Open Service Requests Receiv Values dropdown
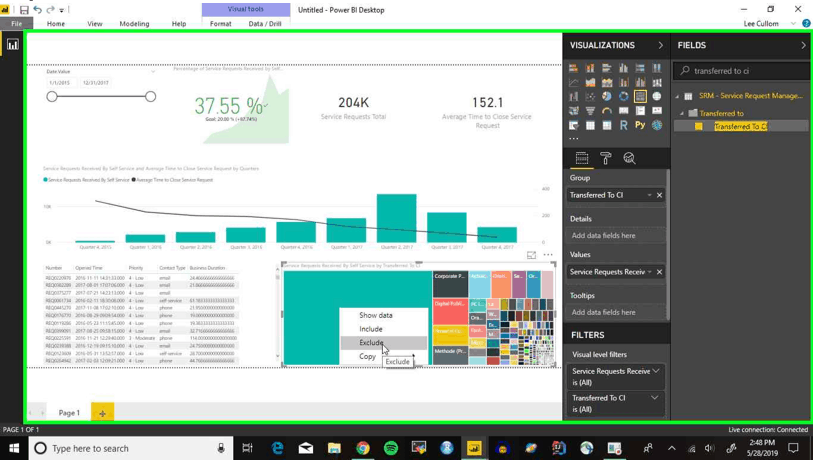This screenshot has height=461, width=816. [649, 272]
